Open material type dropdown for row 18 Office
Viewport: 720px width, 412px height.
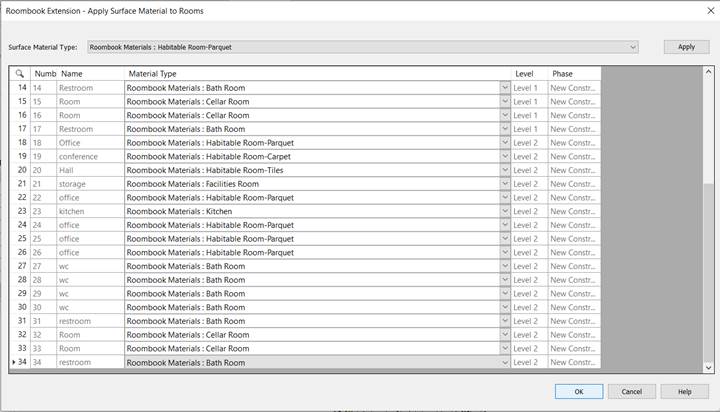(505, 143)
